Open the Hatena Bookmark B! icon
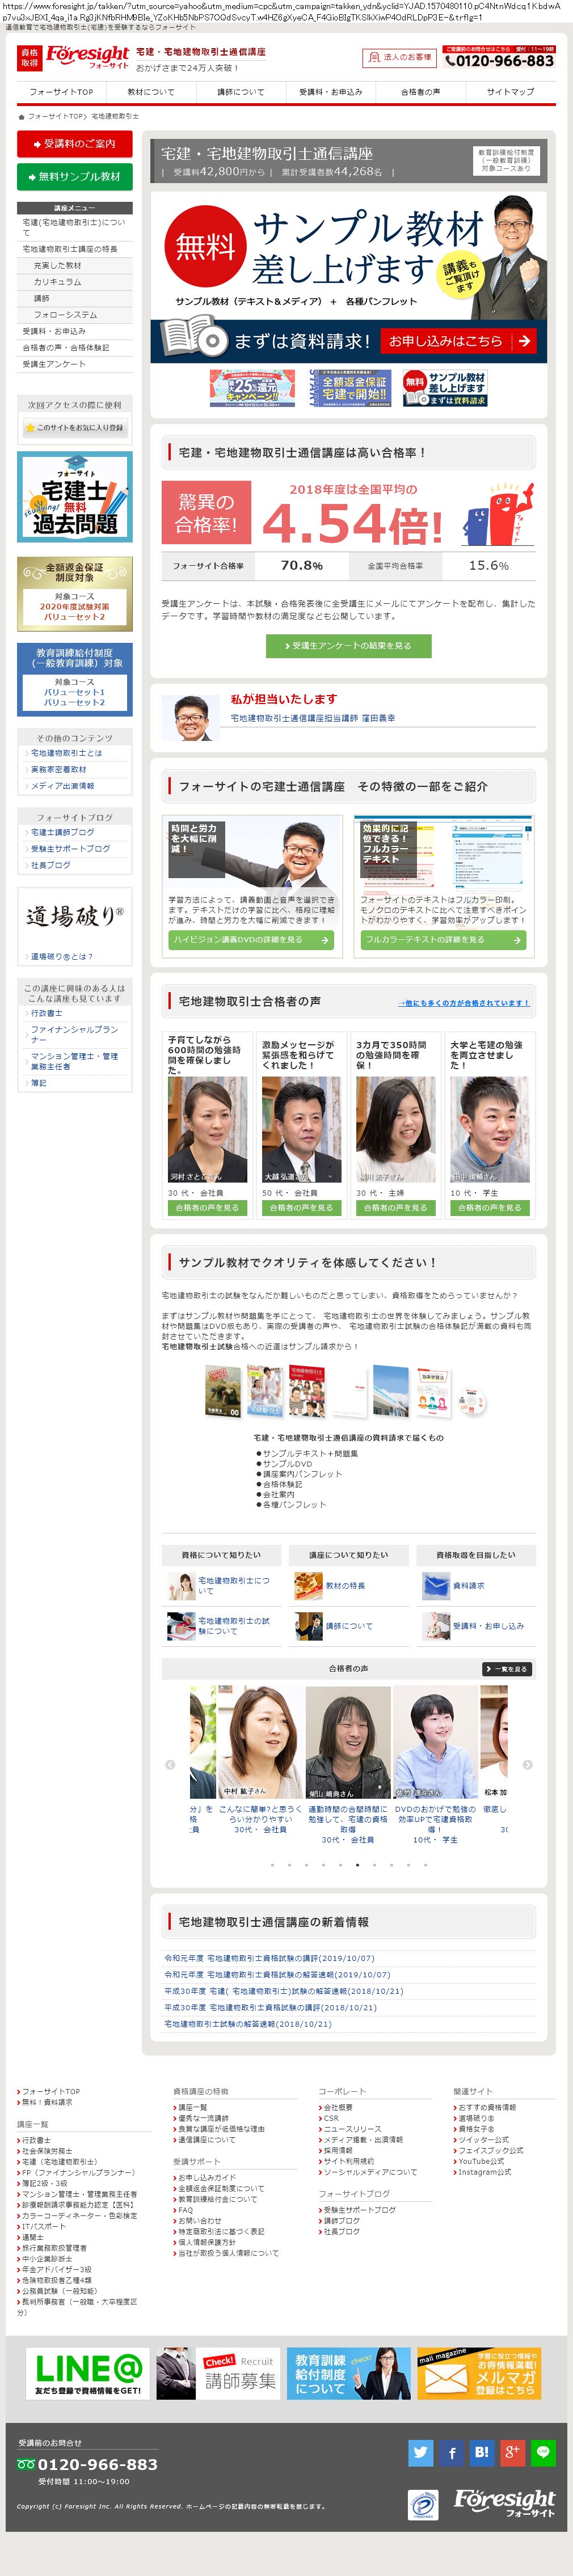This screenshot has width=573, height=2576. [x=481, y=2452]
